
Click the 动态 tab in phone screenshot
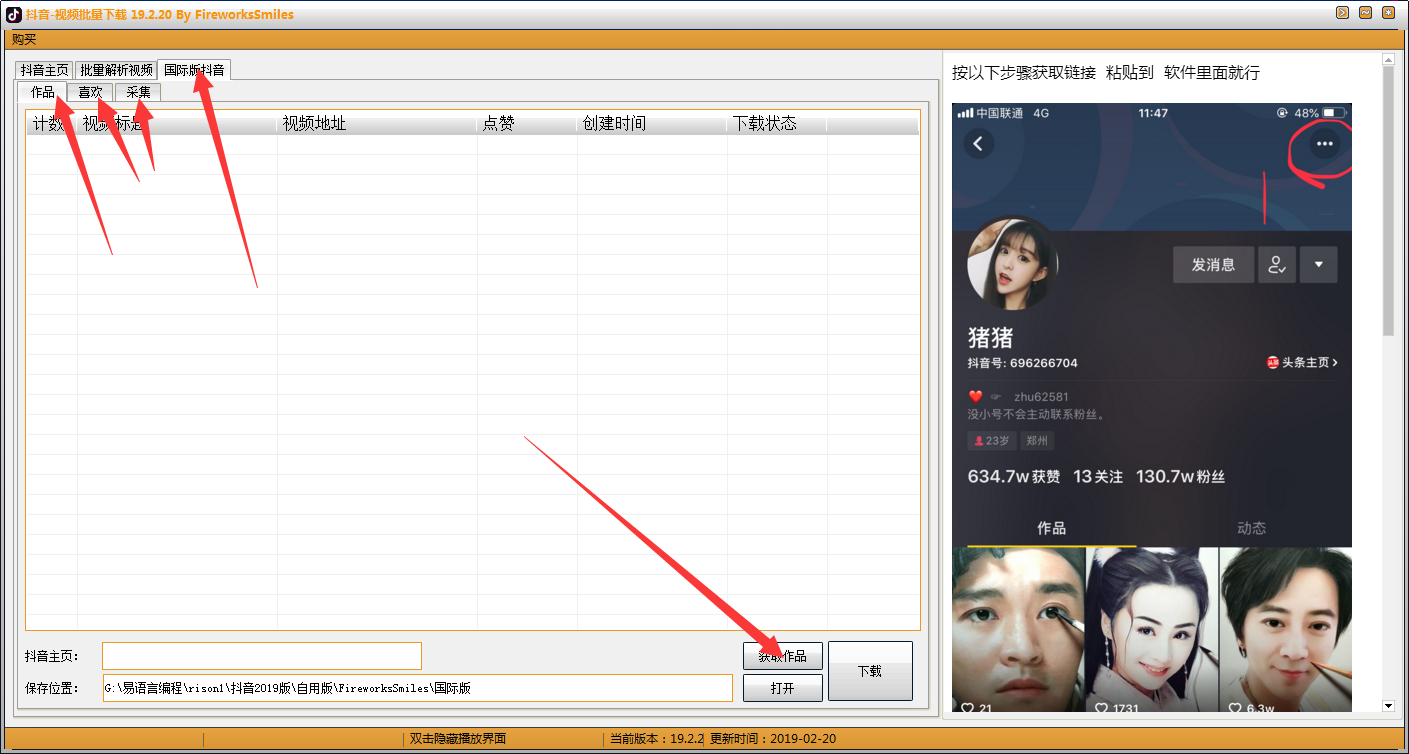coord(1251,528)
